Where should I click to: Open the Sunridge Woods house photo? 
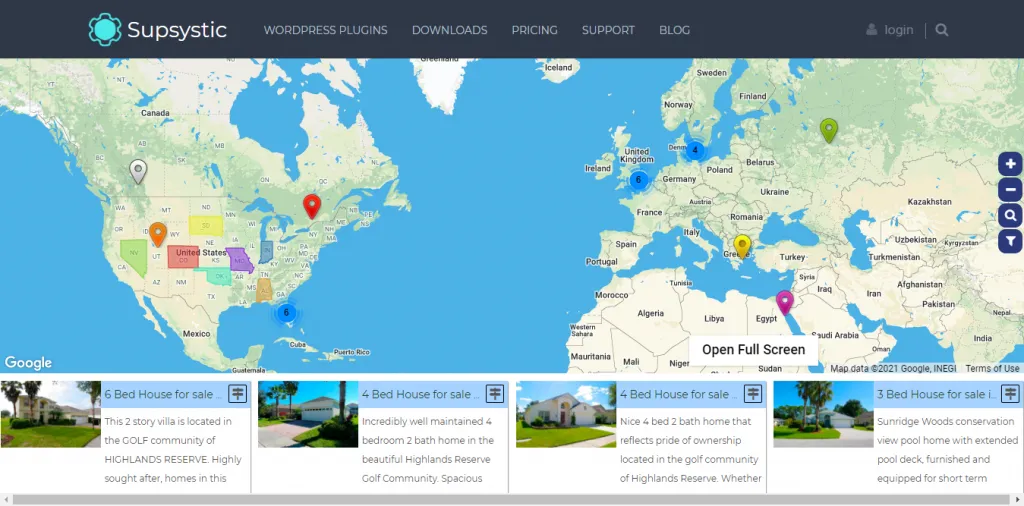(x=824, y=414)
